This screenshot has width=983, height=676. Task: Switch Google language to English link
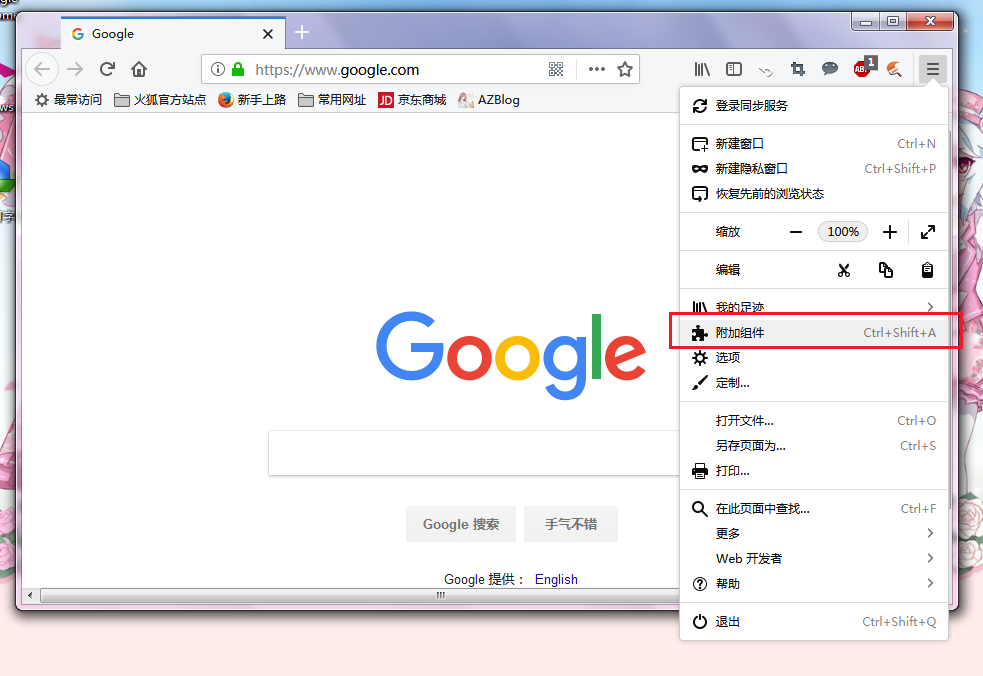pos(556,579)
